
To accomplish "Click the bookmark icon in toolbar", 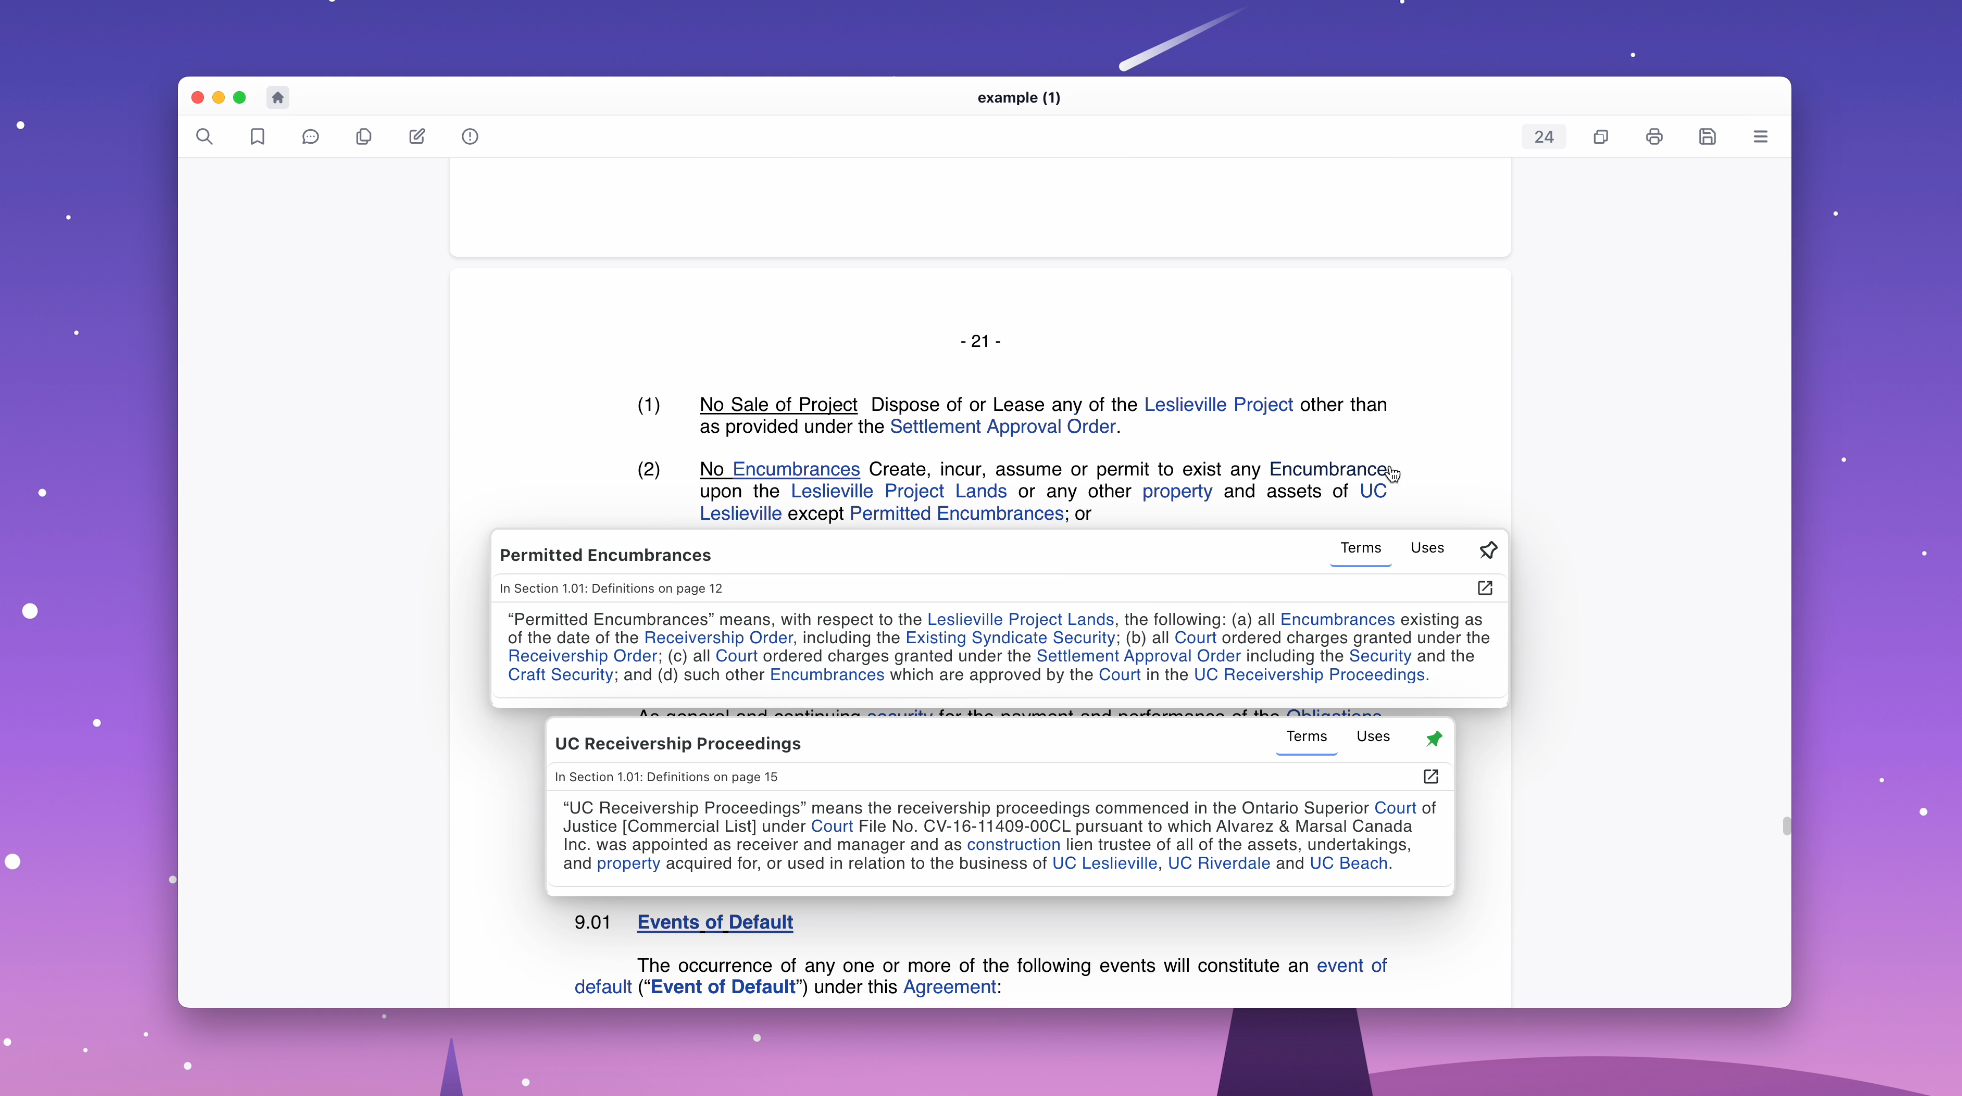I will click(257, 137).
